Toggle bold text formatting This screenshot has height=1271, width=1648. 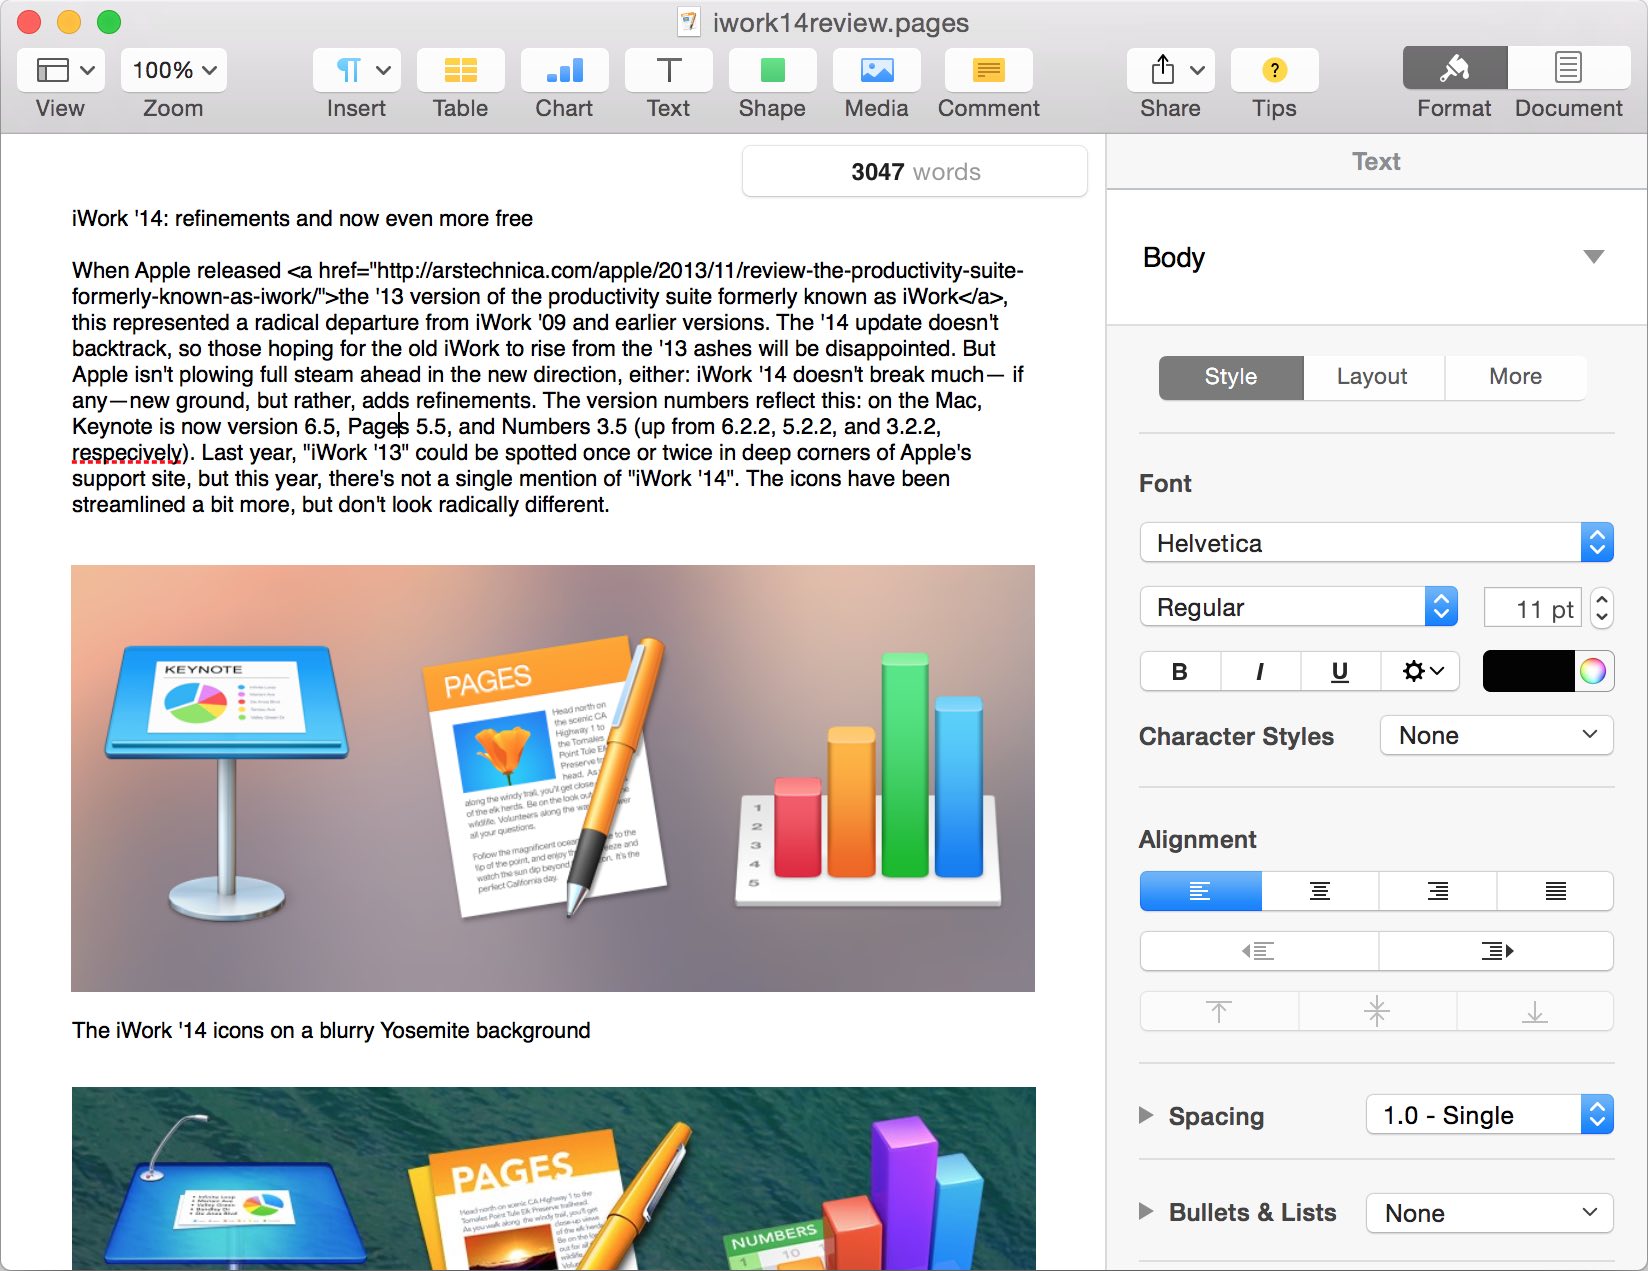pos(1179,671)
